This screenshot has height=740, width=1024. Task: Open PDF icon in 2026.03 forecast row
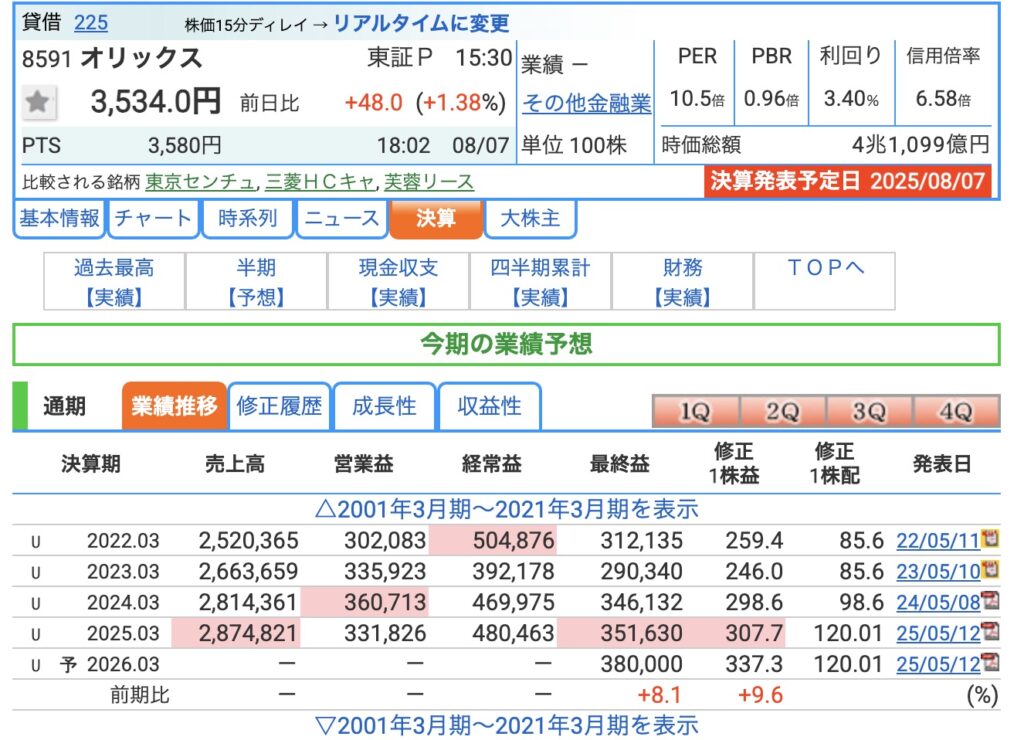(991, 662)
